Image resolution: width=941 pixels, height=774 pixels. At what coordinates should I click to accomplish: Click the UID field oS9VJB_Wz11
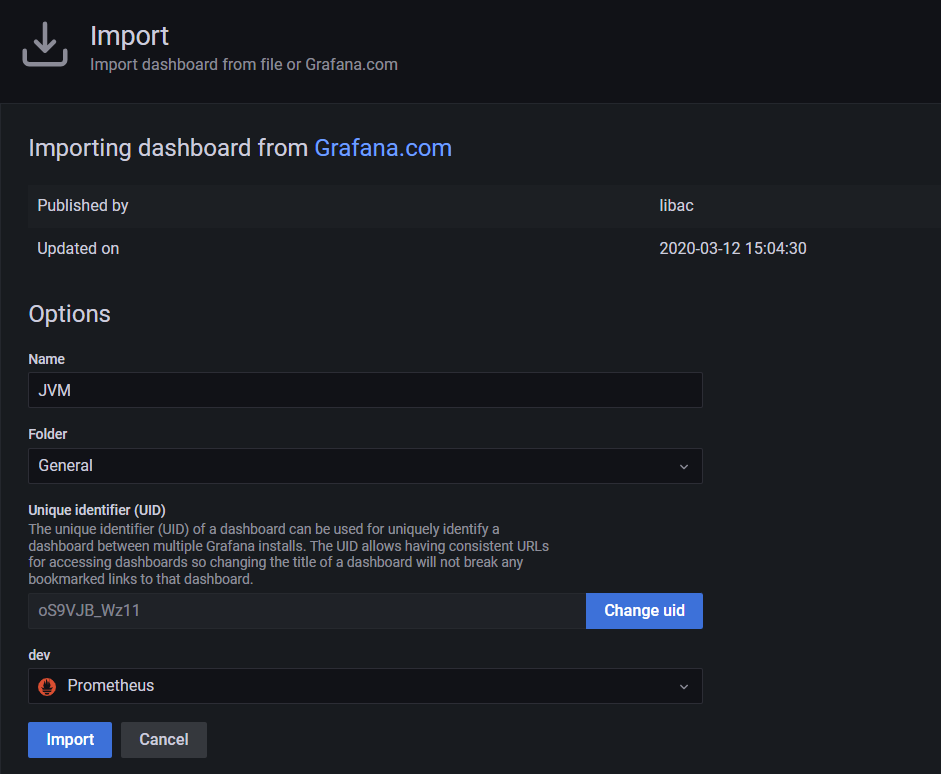click(307, 611)
